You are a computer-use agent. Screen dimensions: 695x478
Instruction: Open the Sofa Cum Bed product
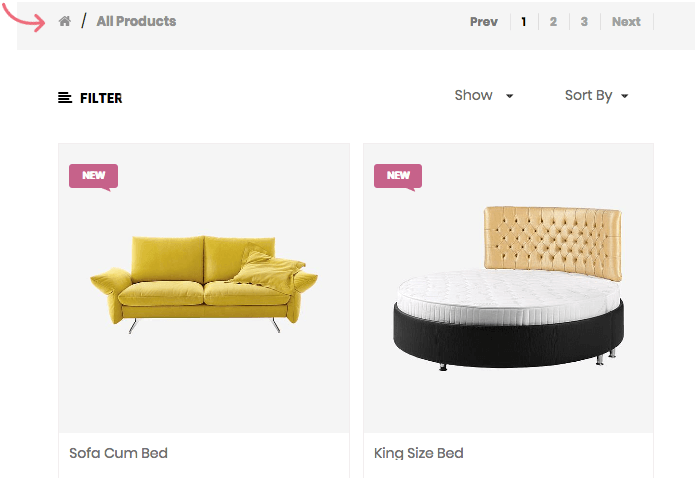coord(118,453)
